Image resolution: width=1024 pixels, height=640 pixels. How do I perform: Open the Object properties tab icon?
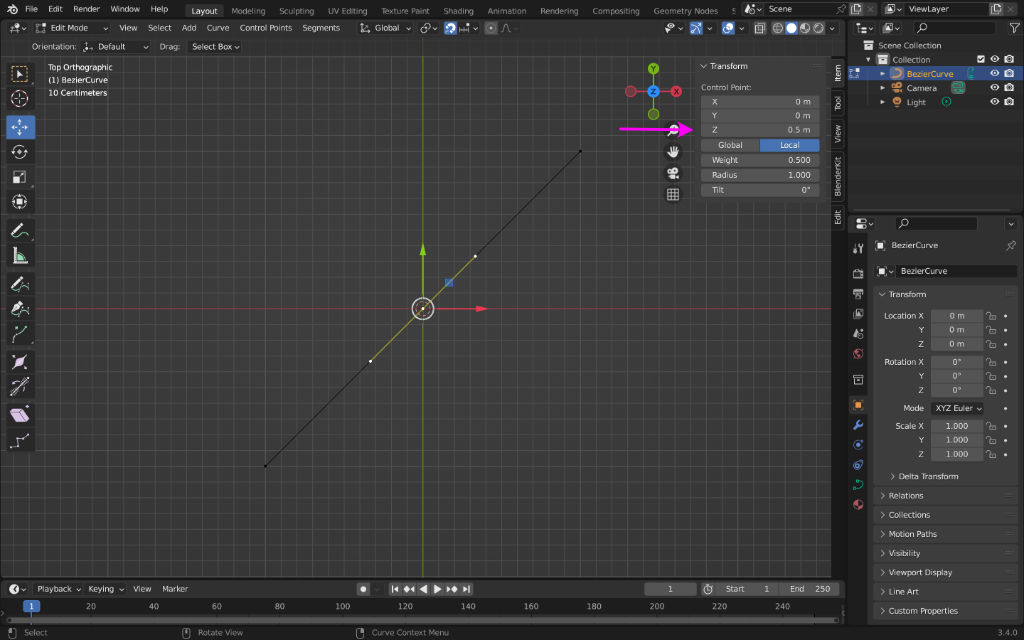pyautogui.click(x=858, y=405)
